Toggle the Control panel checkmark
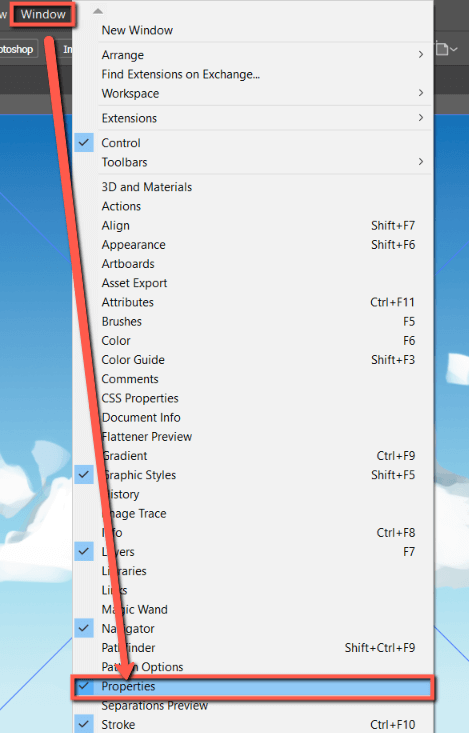The width and height of the screenshot is (469, 733). click(x=84, y=143)
